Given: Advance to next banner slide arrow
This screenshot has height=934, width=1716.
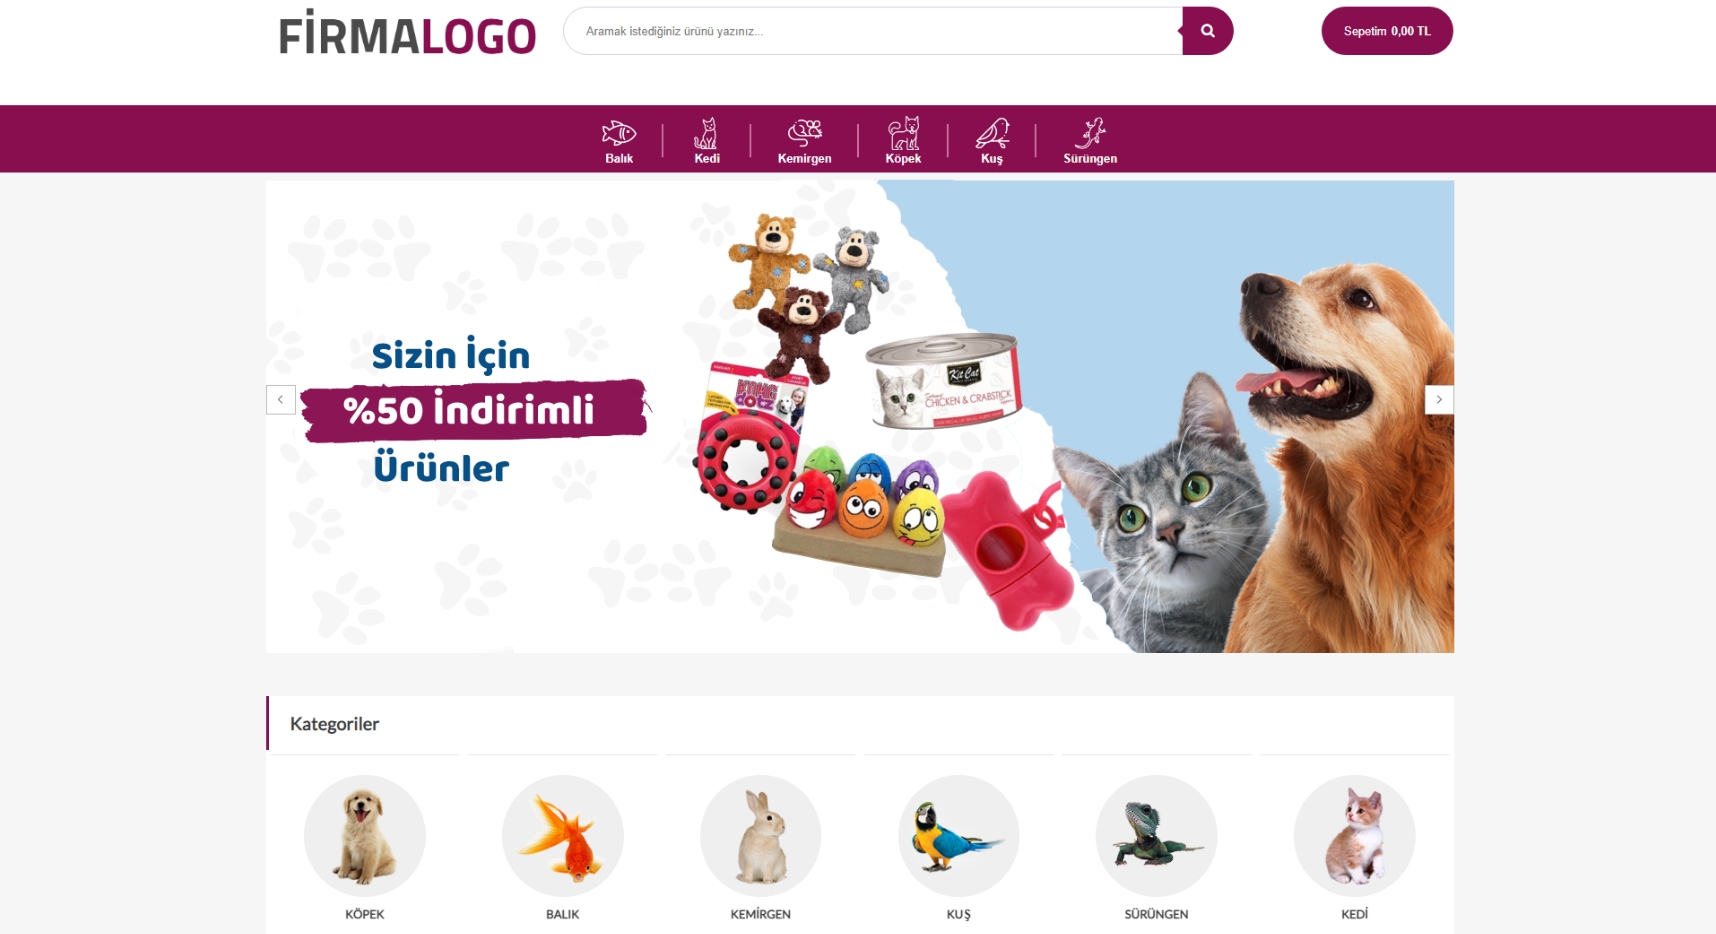Looking at the screenshot, I should 1439,399.
